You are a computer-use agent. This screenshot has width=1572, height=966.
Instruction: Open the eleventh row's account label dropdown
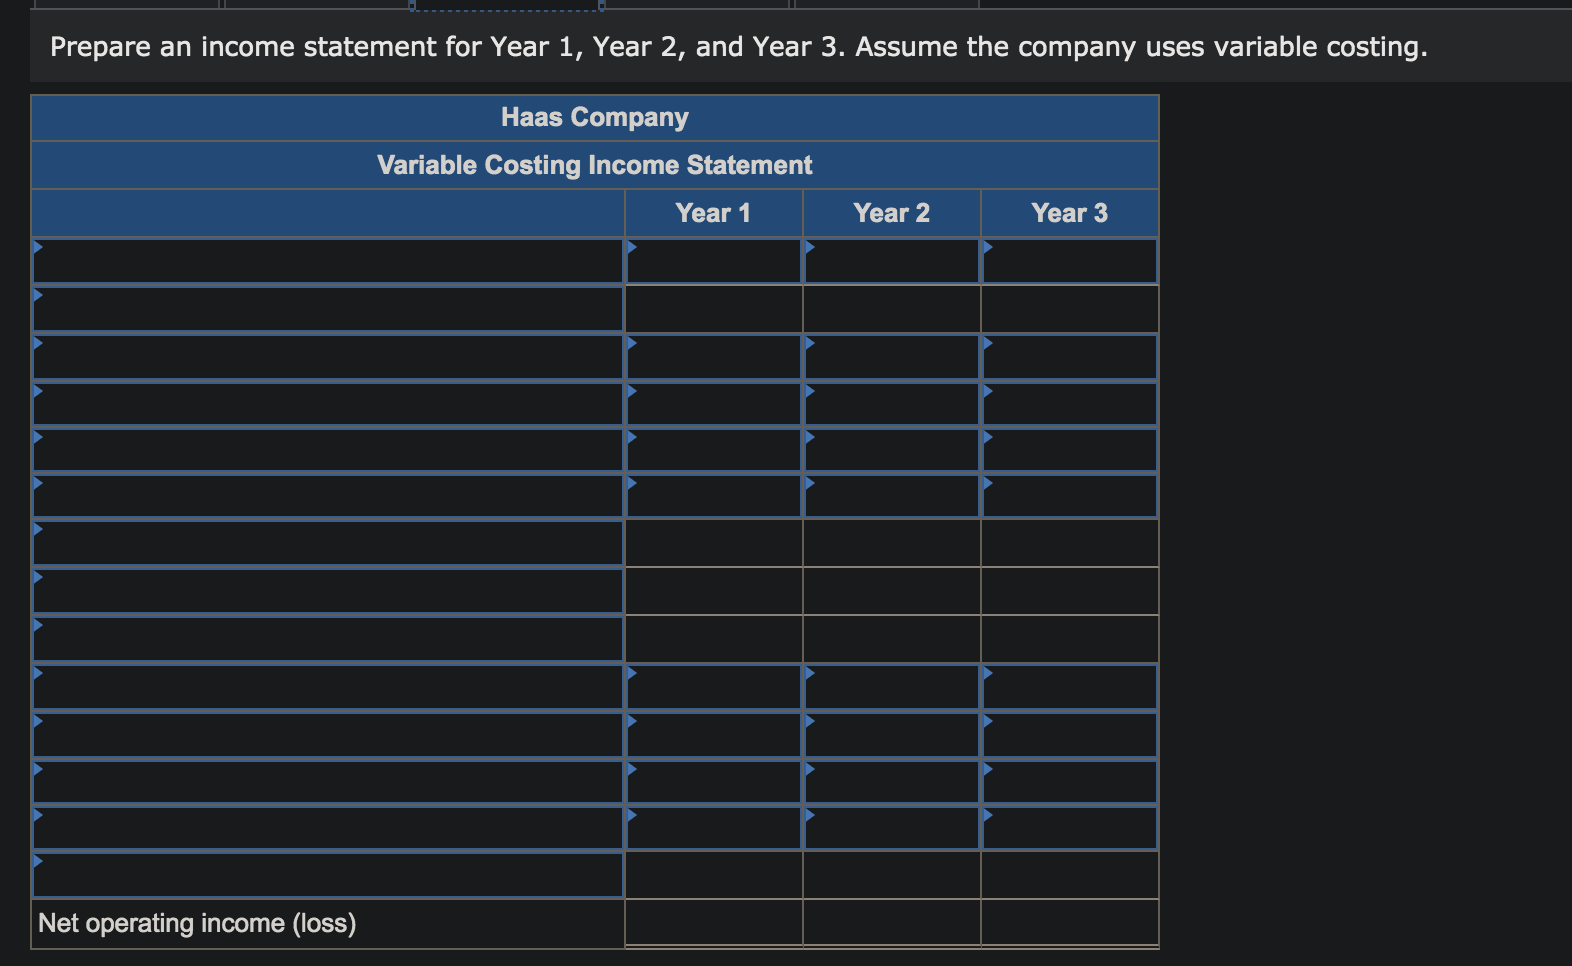tap(328, 735)
